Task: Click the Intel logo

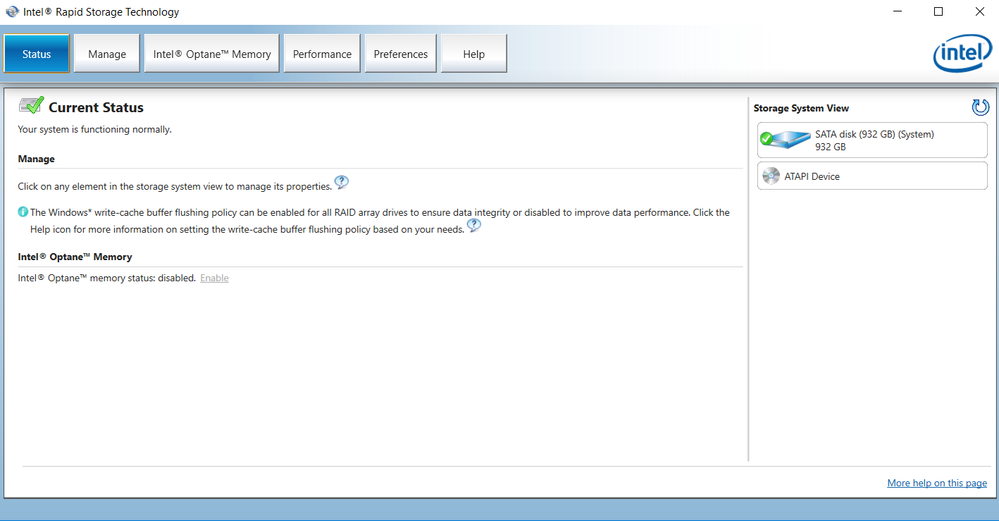Action: coord(962,54)
